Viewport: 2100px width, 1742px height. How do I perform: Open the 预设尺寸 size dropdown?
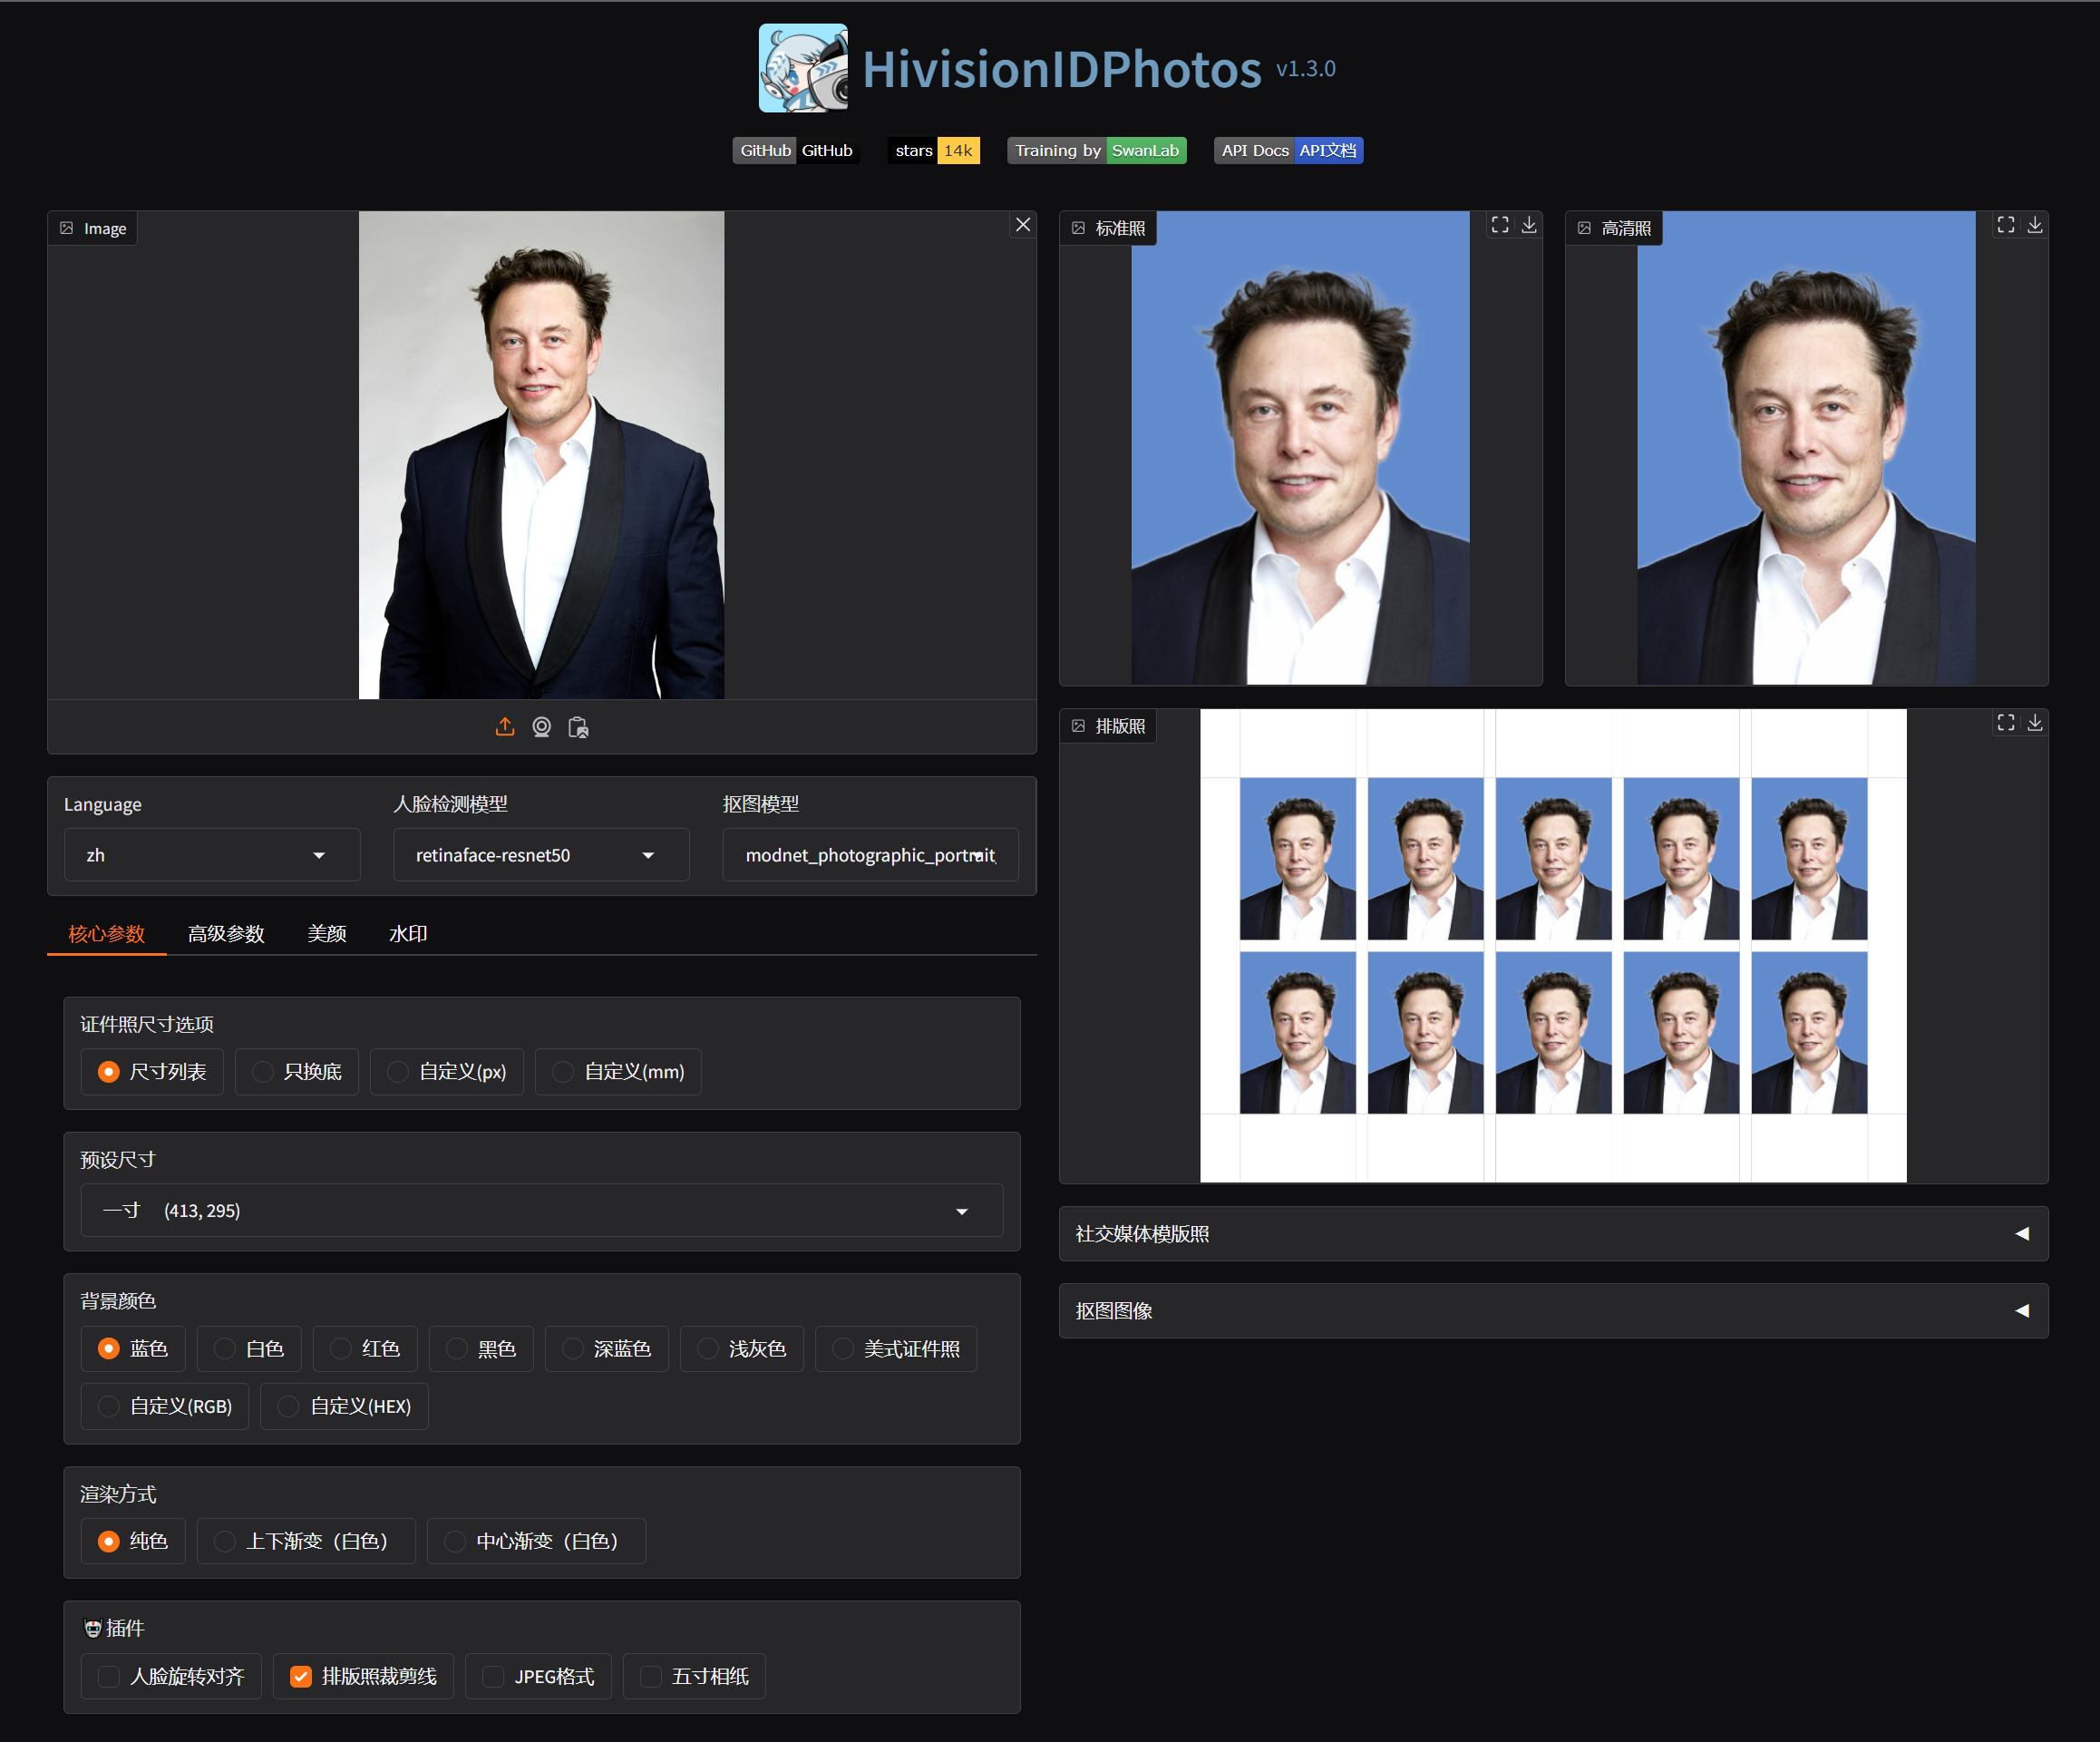tap(541, 1210)
